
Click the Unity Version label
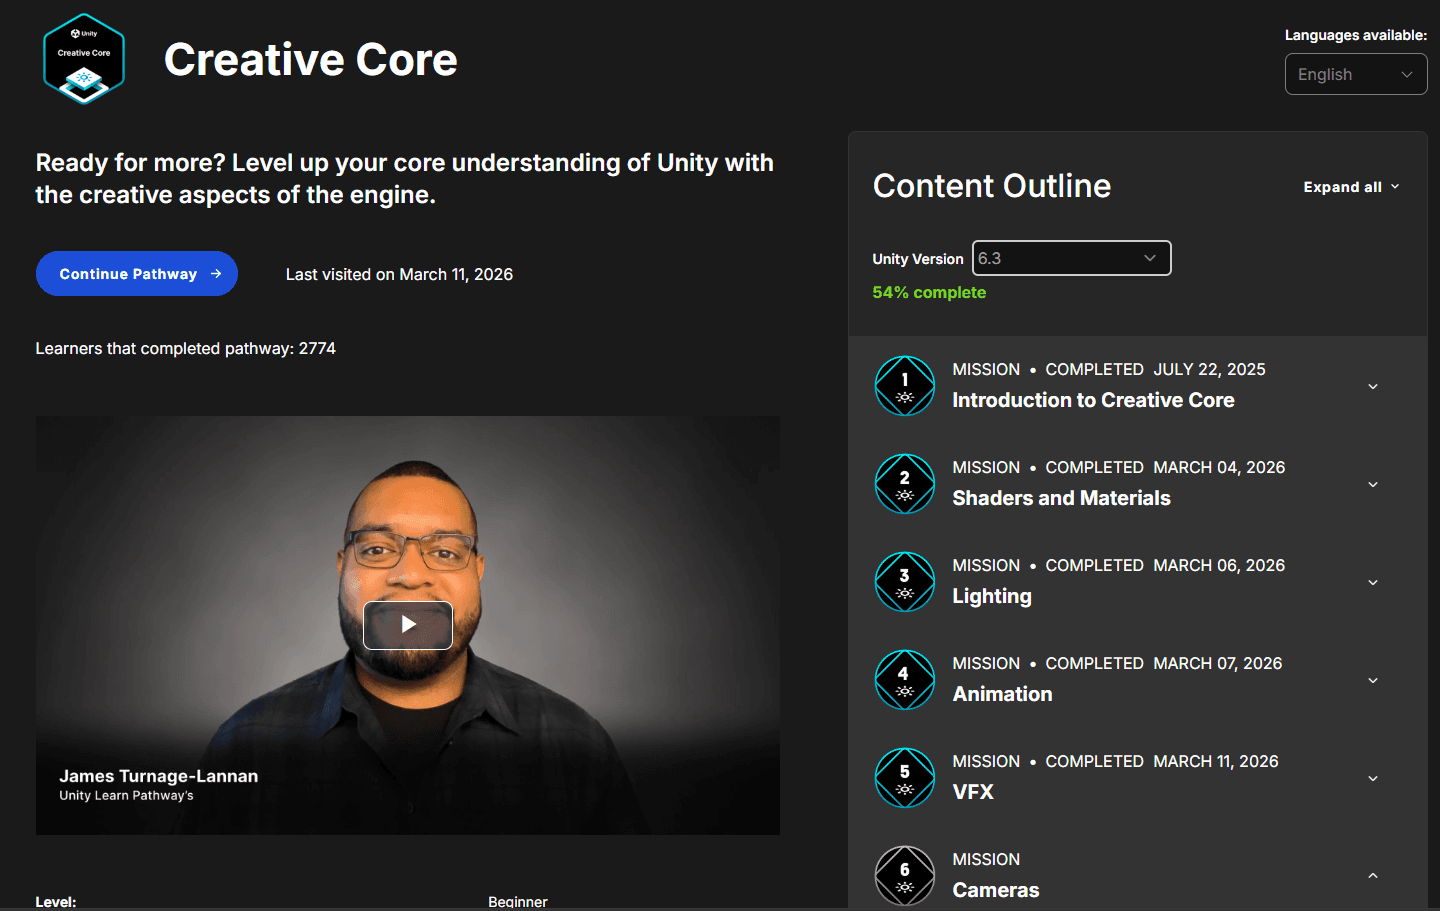click(x=918, y=259)
